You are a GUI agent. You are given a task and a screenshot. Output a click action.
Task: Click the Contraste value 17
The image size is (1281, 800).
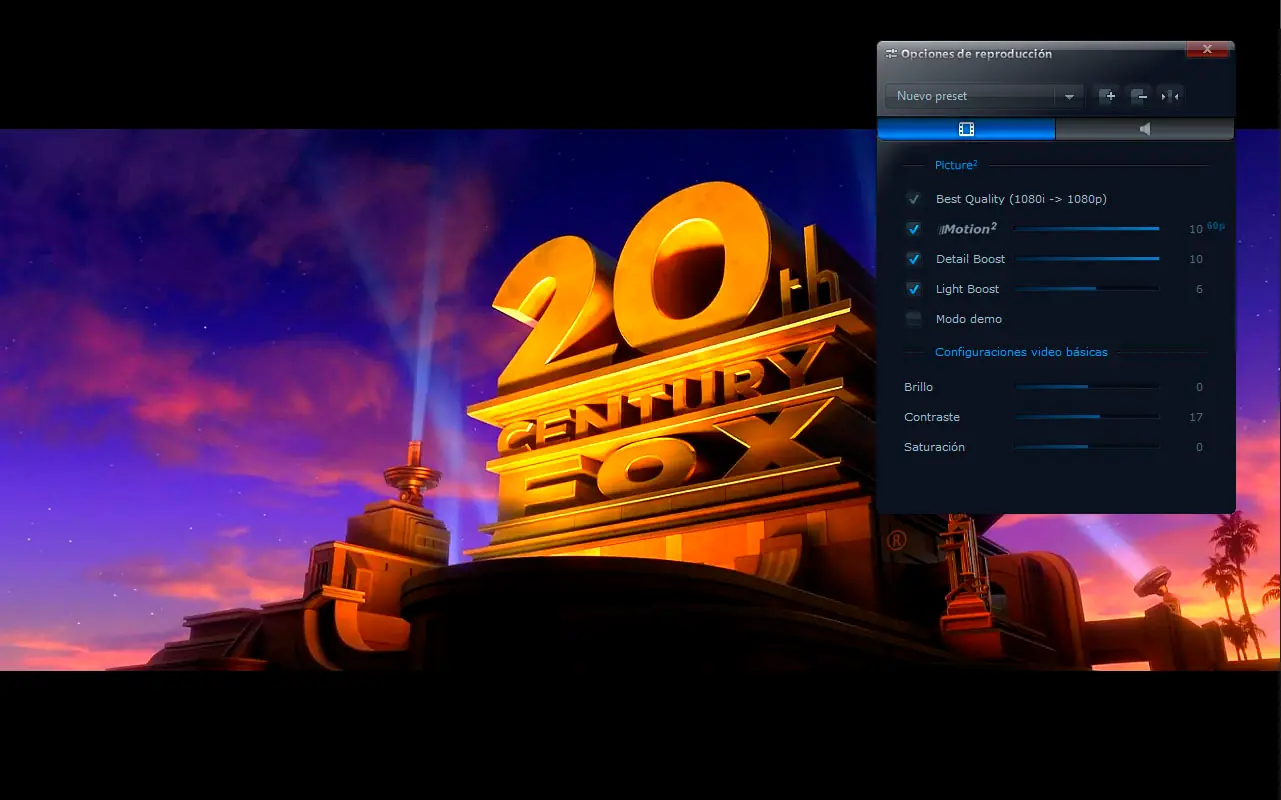click(1196, 417)
